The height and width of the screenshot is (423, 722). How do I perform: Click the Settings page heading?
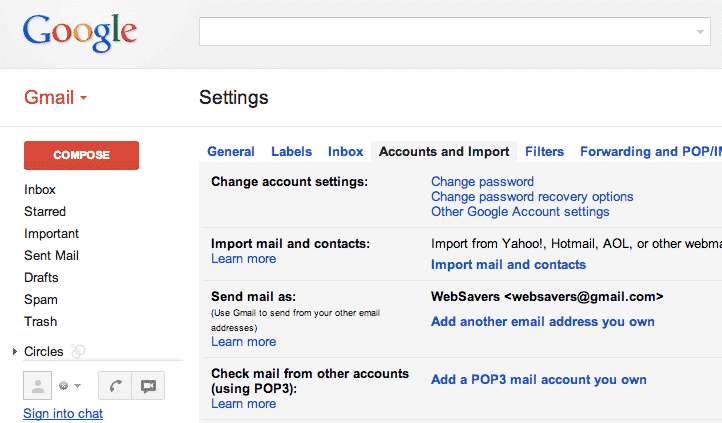coord(233,98)
